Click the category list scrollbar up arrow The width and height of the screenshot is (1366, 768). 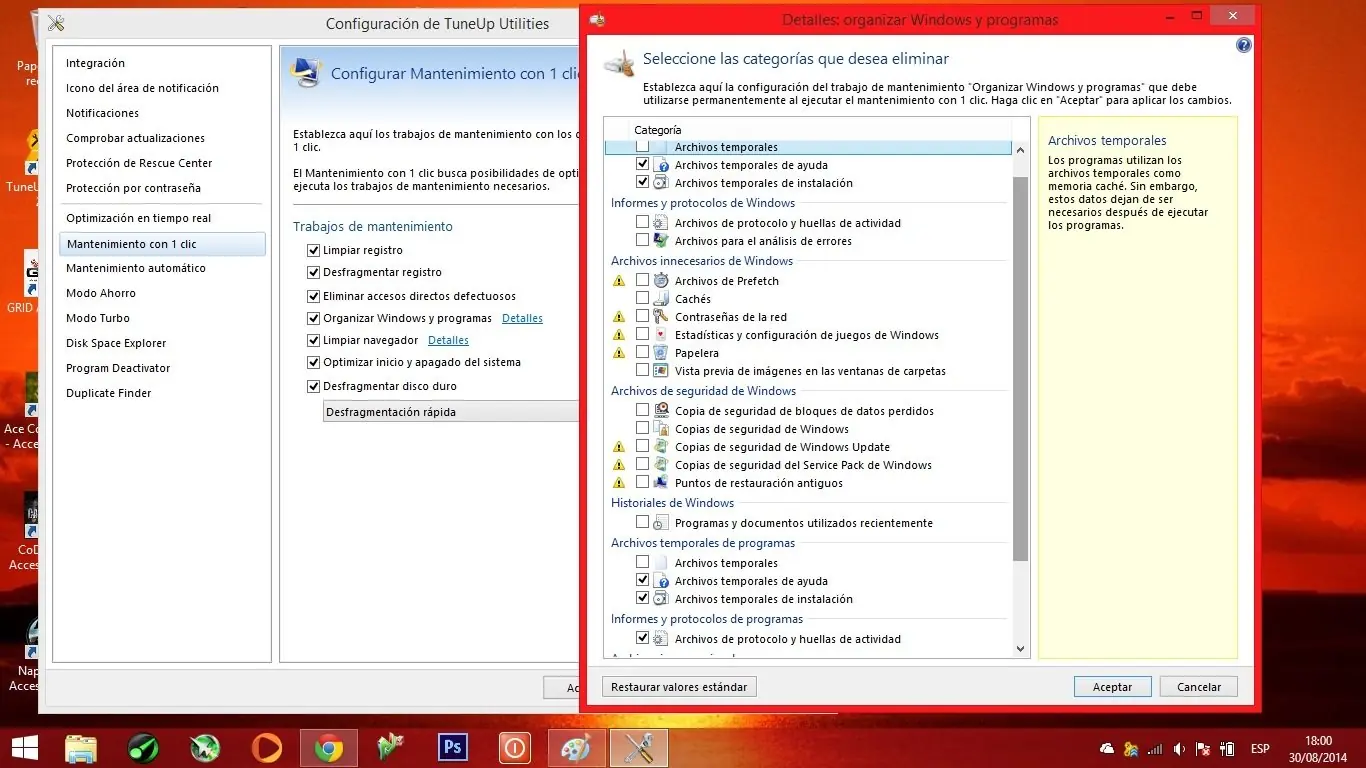[1021, 150]
